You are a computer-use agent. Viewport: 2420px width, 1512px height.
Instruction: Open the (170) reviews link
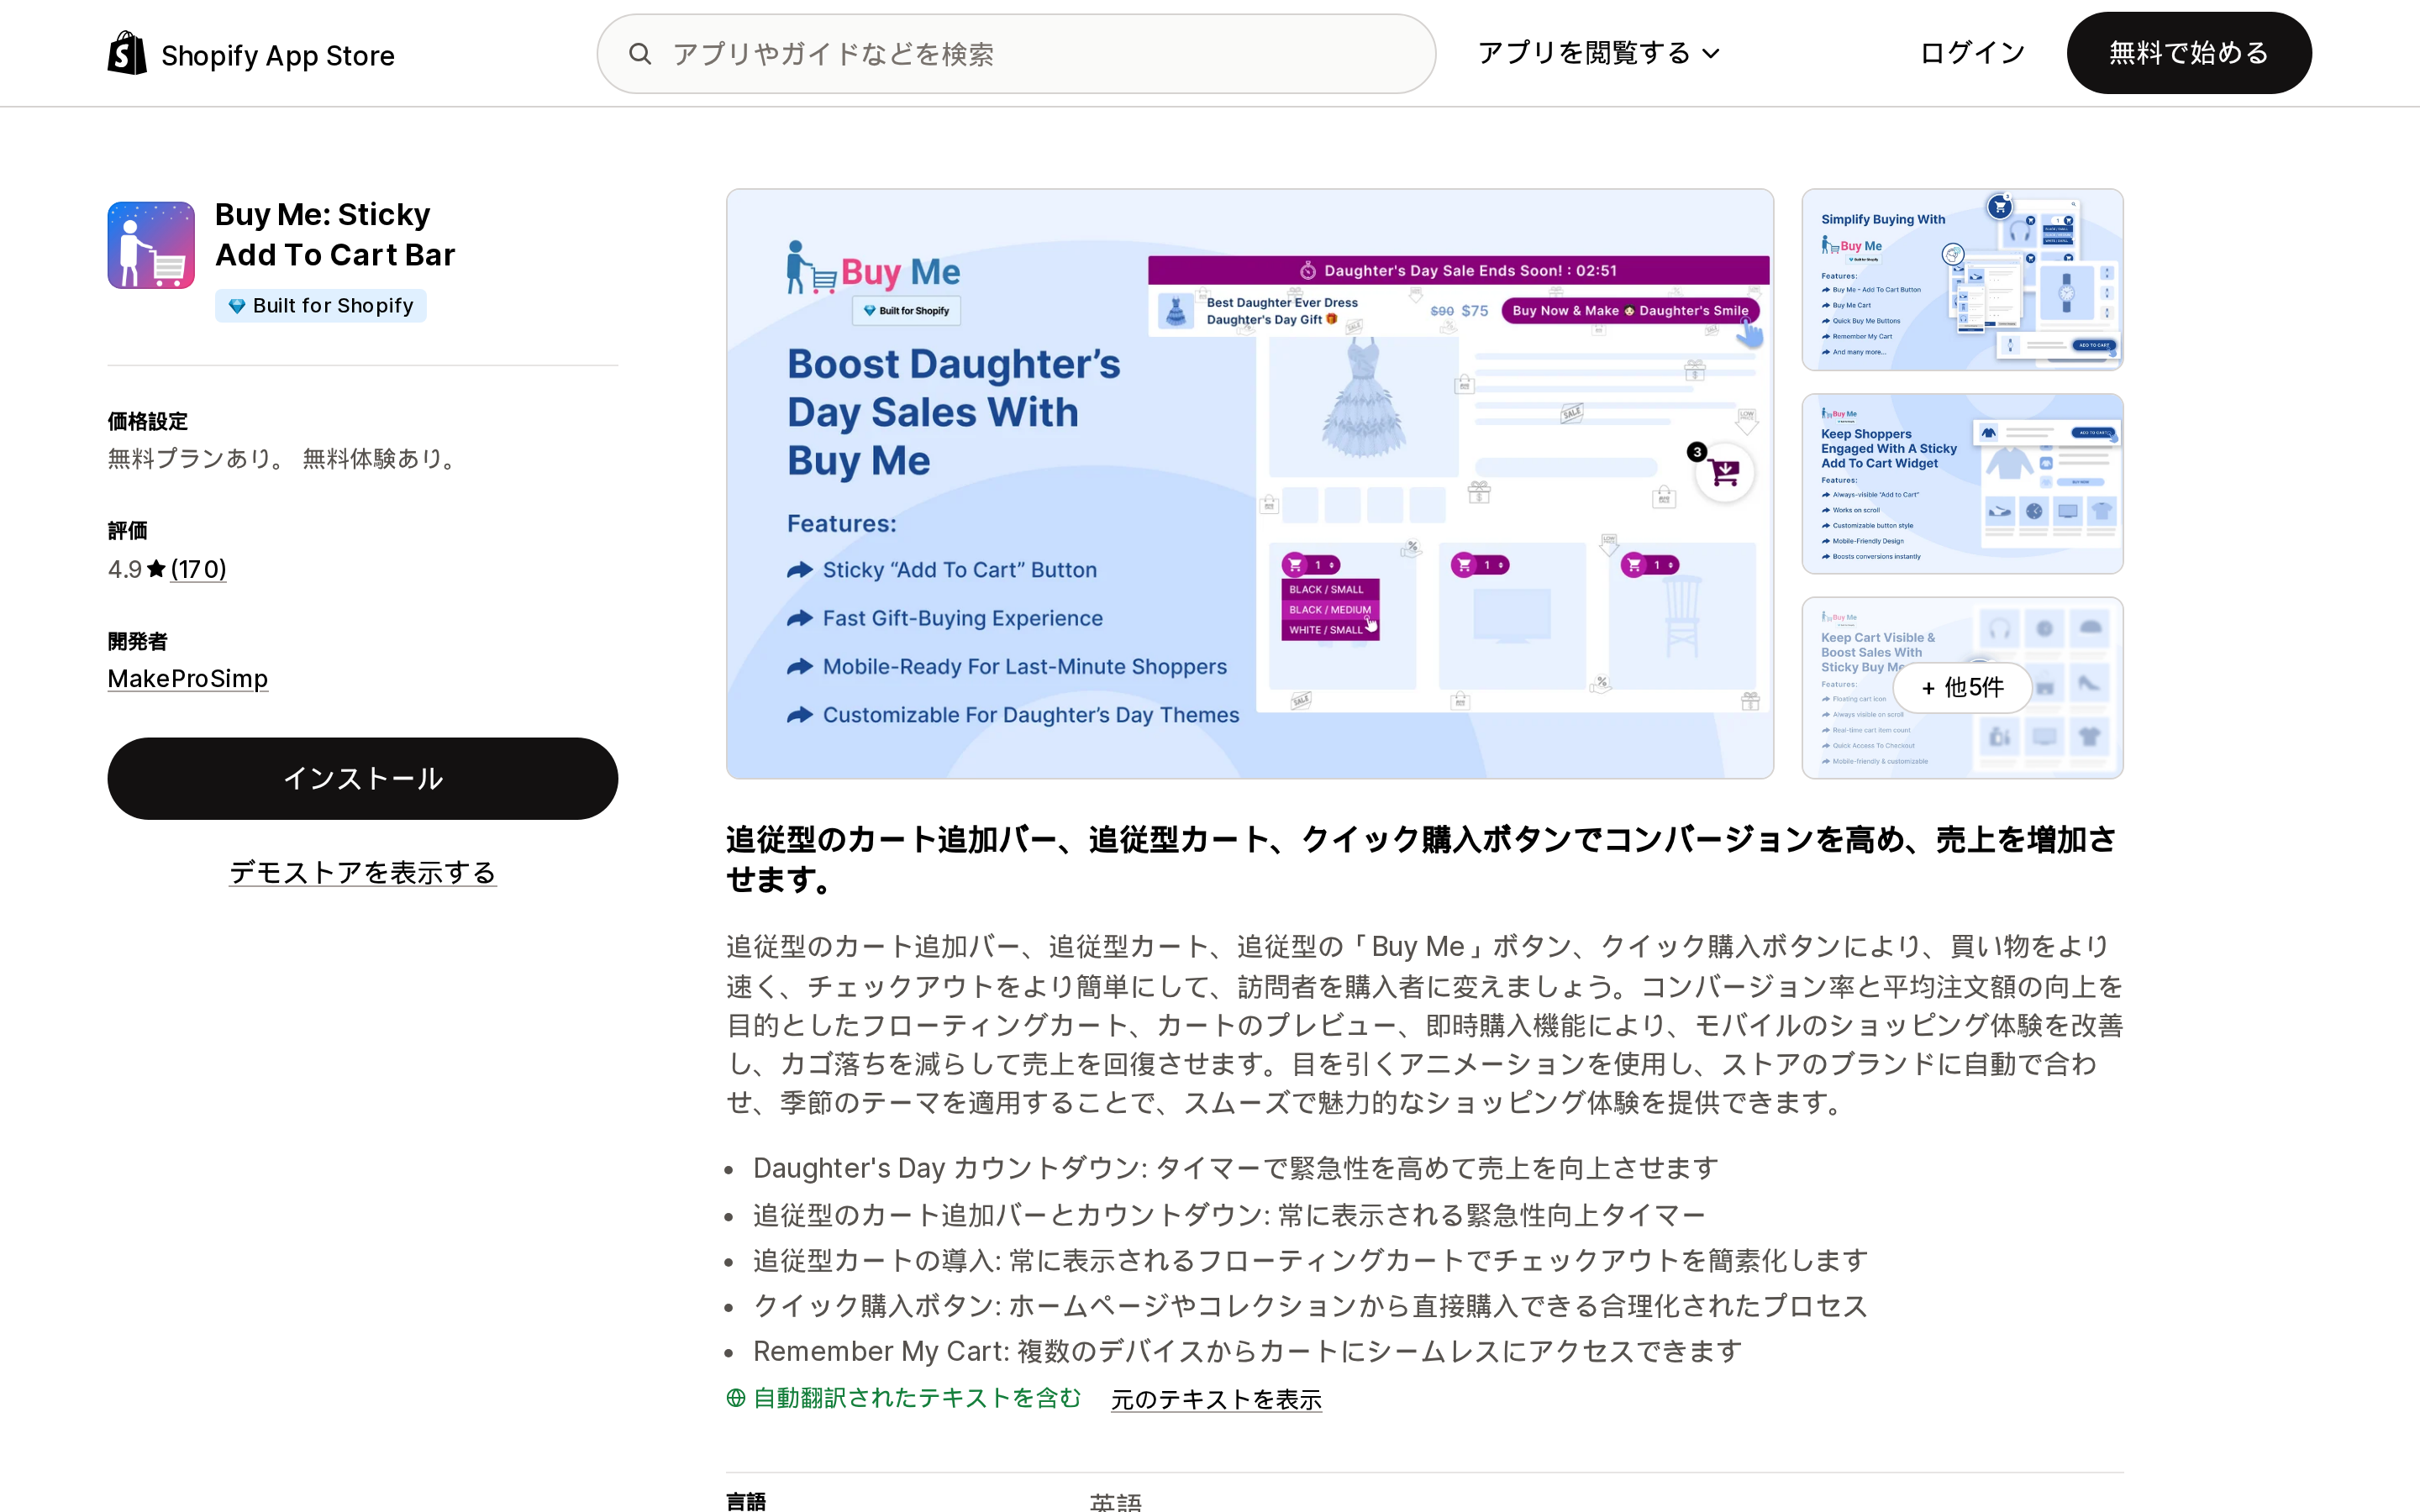click(x=198, y=569)
